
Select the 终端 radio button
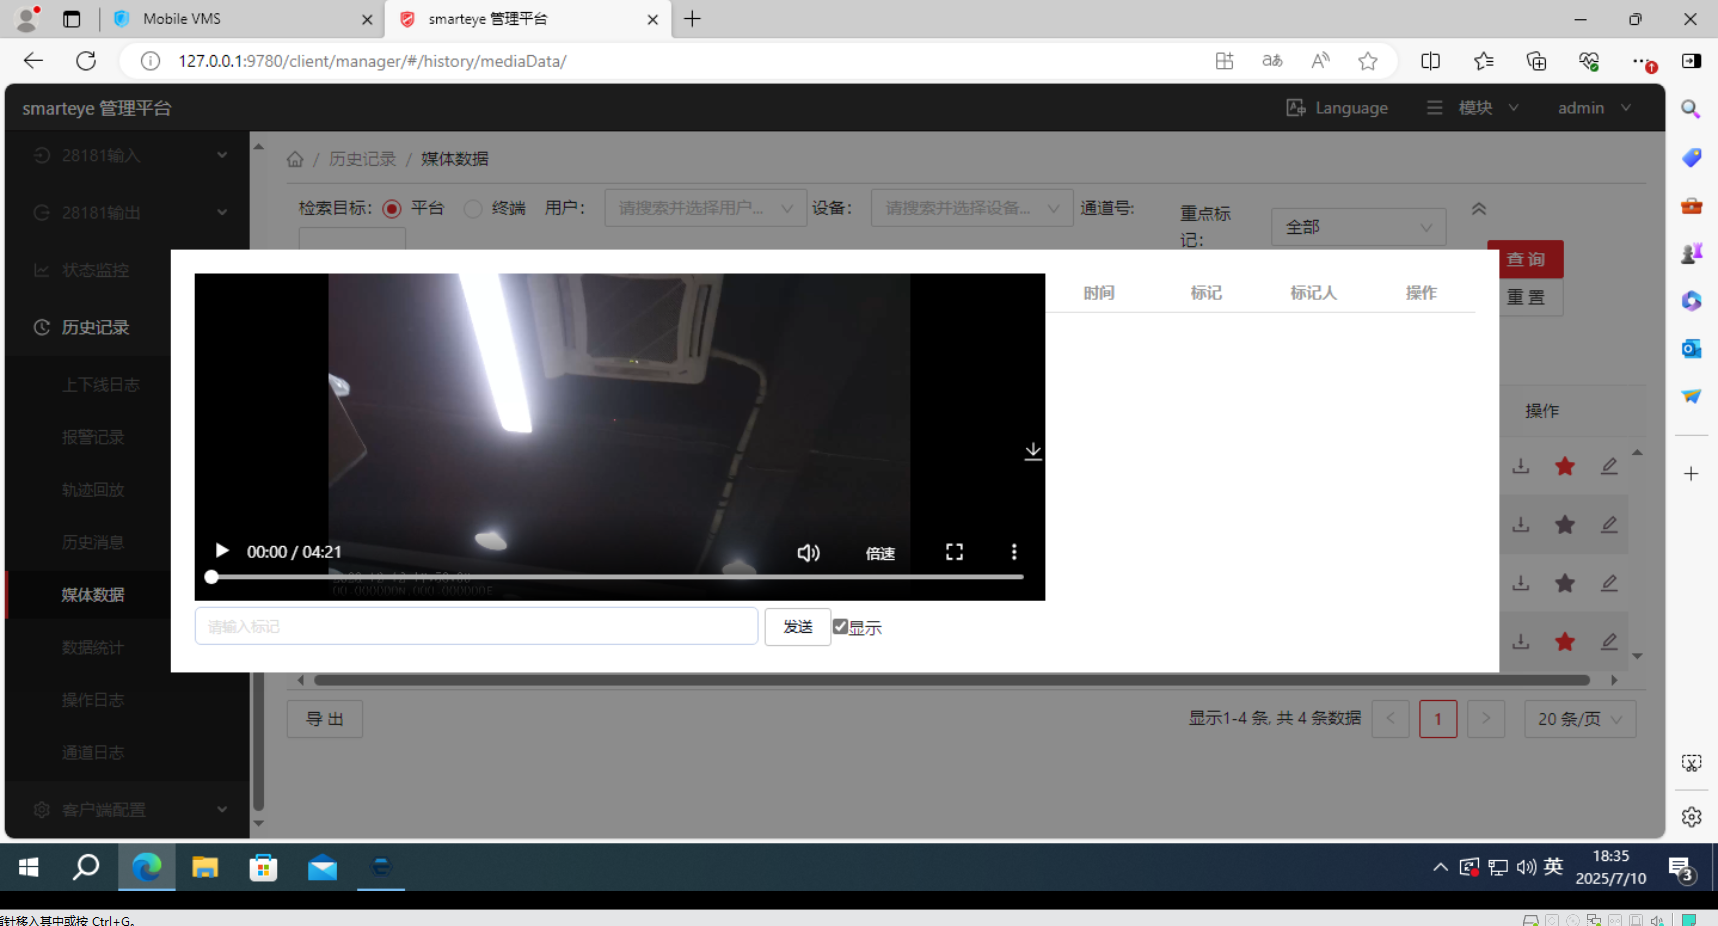coord(473,208)
